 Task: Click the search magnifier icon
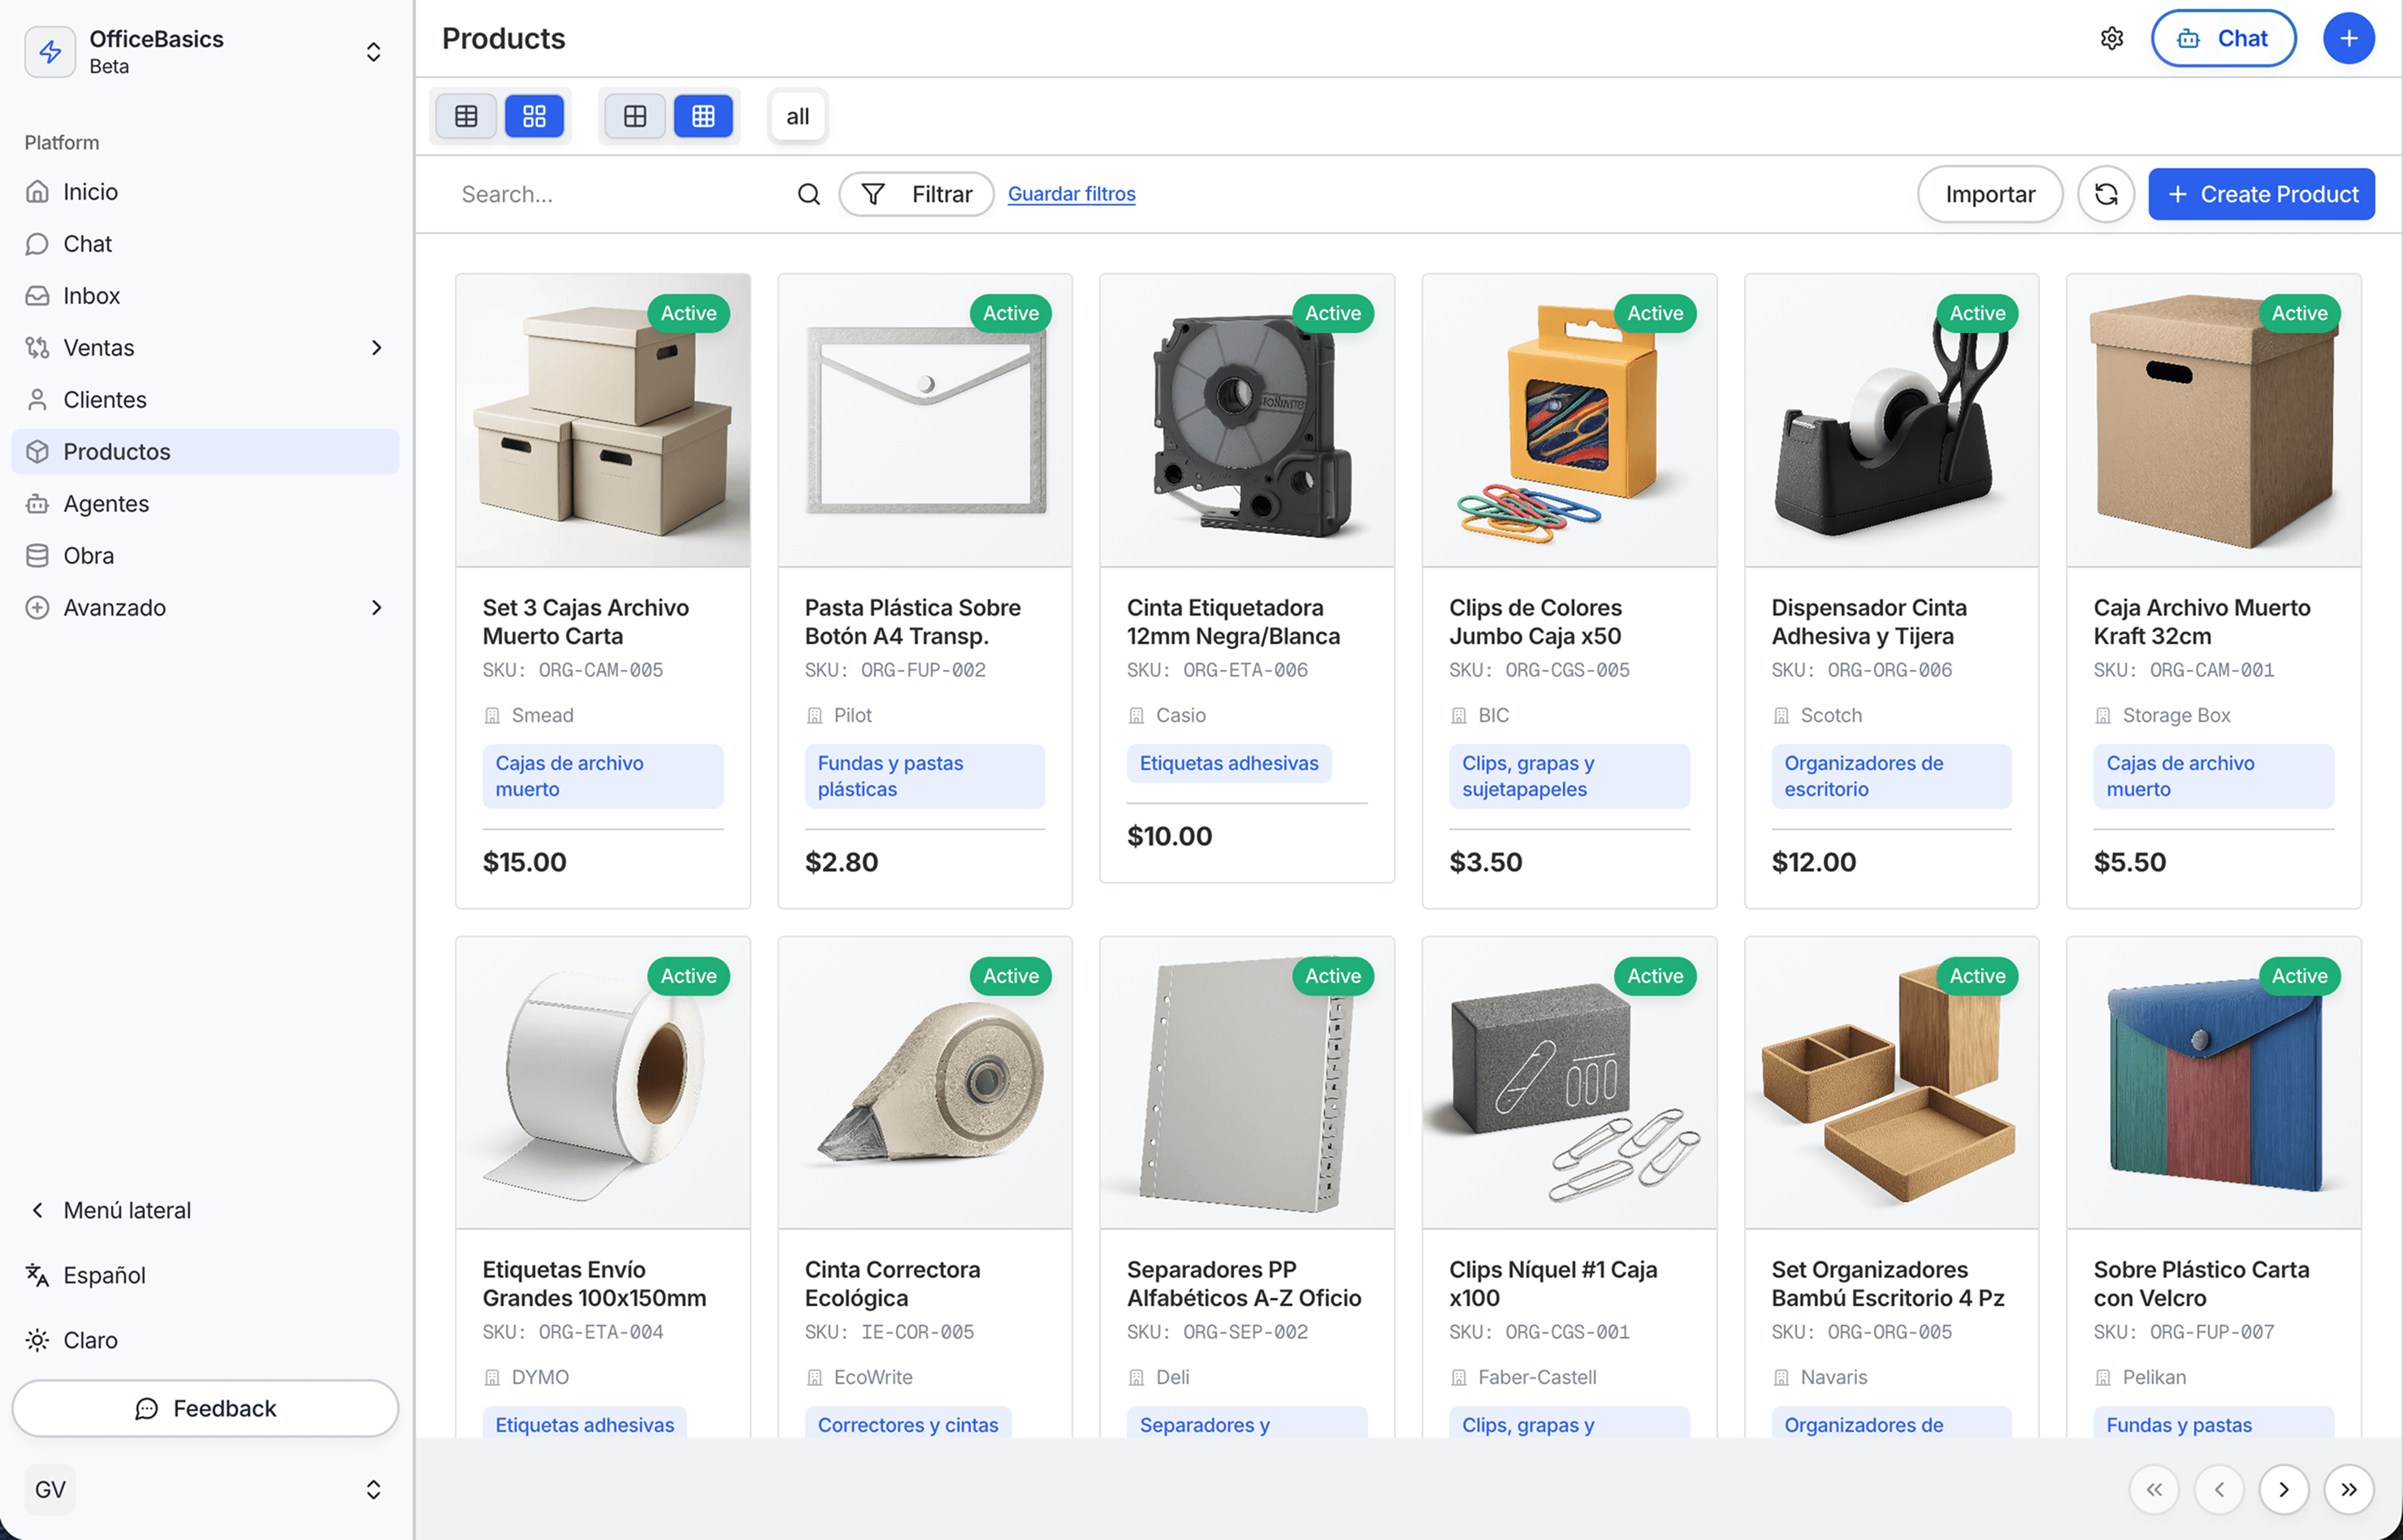click(x=808, y=194)
